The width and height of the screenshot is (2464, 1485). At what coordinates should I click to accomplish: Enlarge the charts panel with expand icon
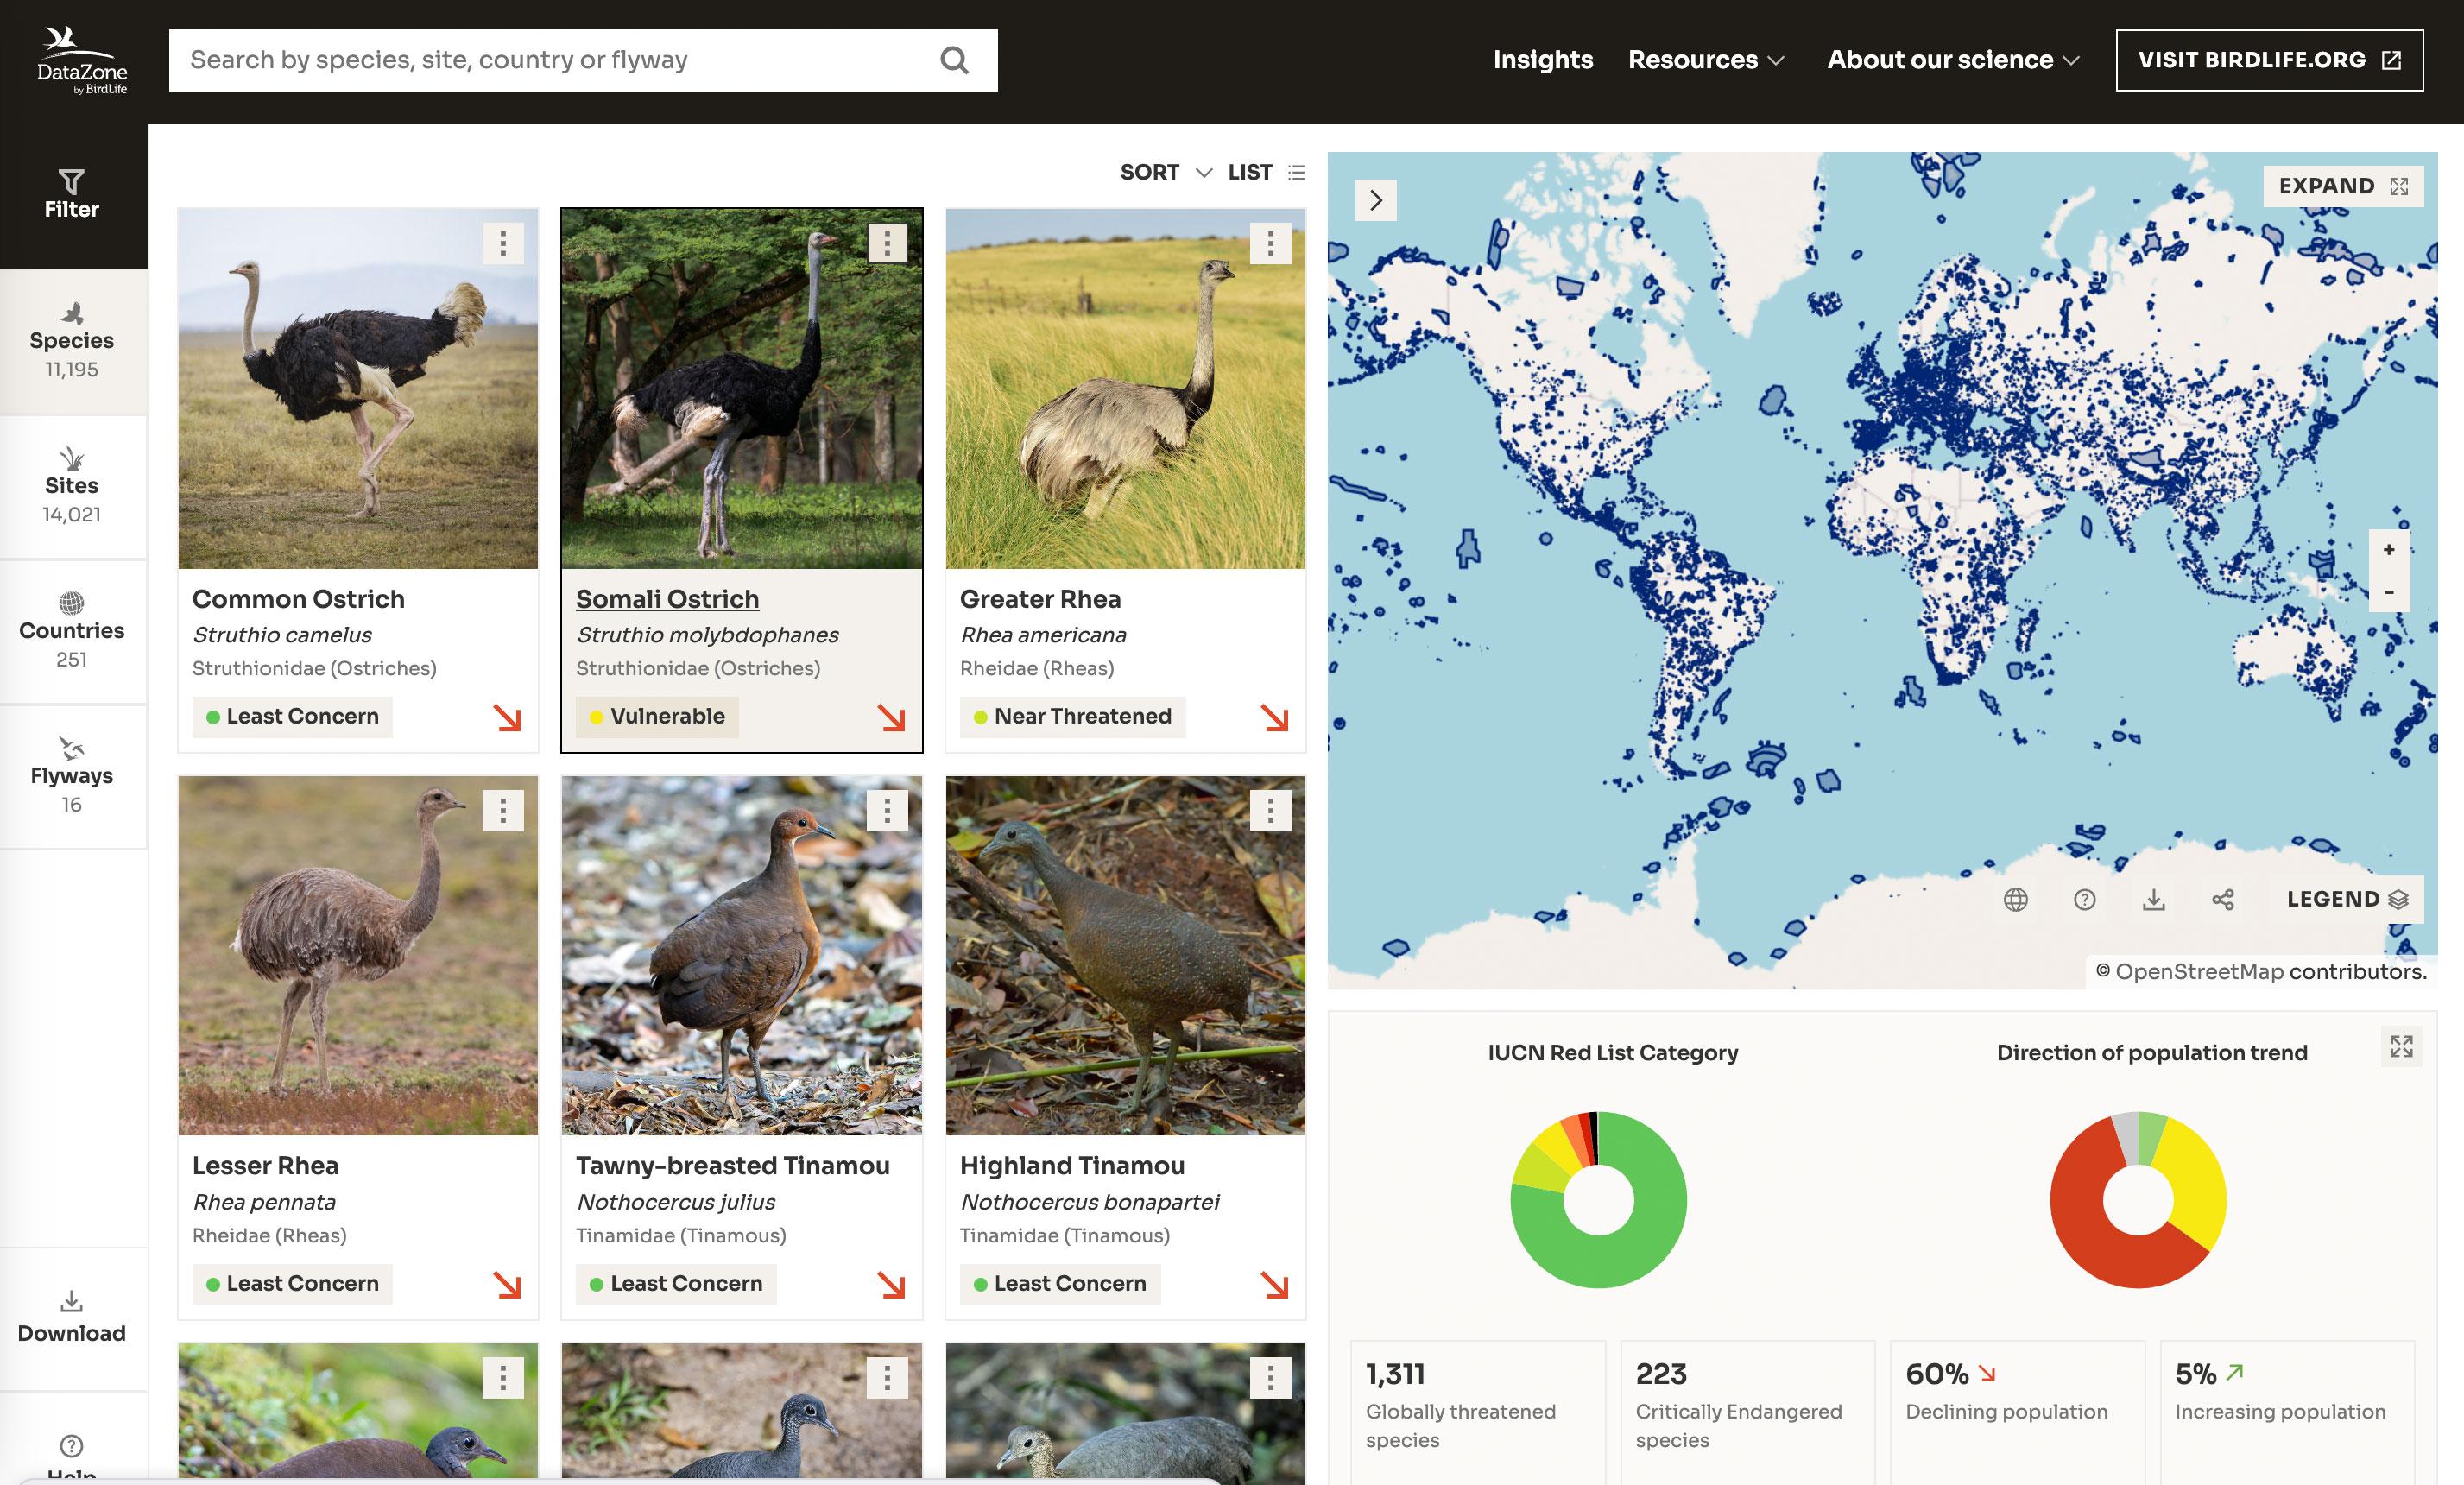click(x=2401, y=1047)
